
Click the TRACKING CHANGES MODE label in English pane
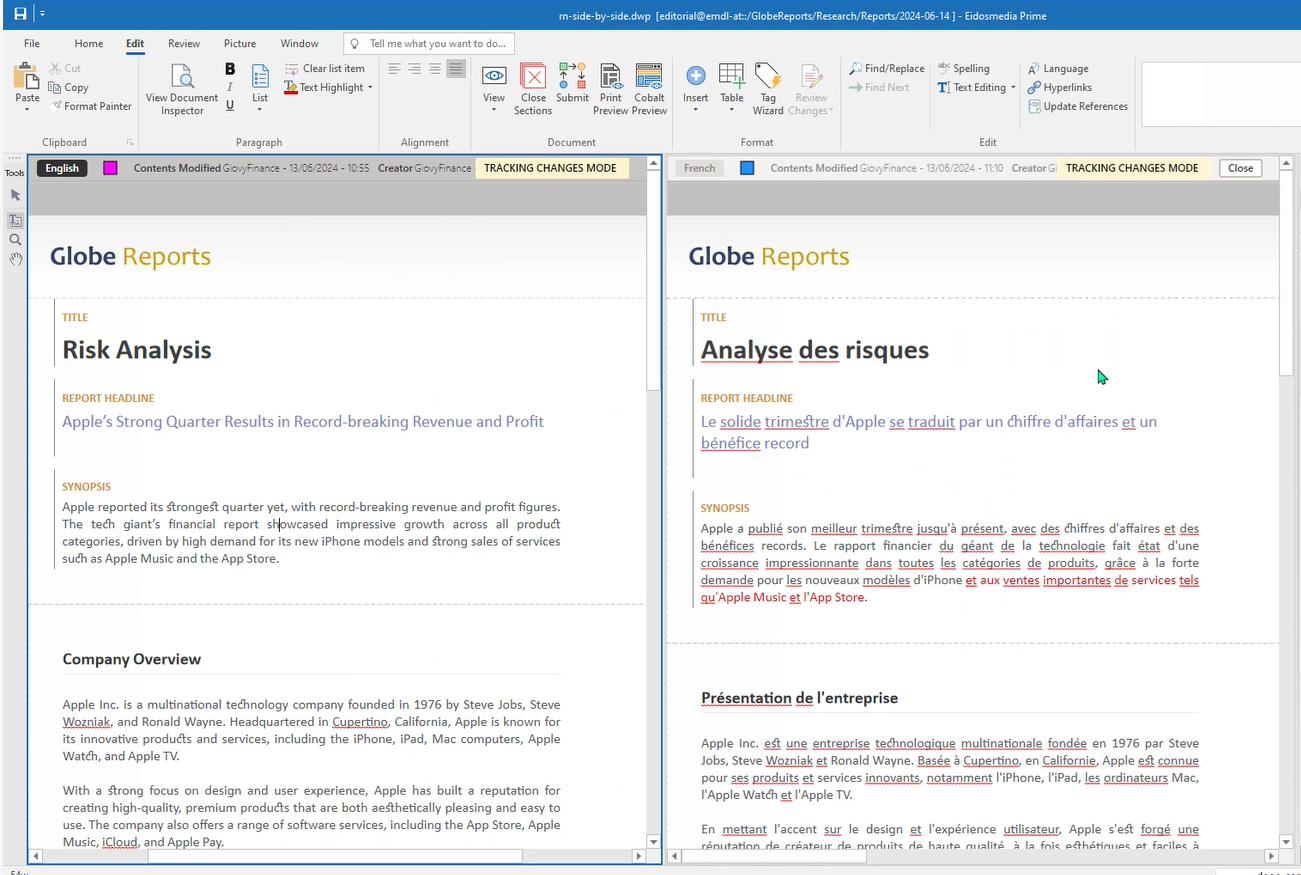550,168
